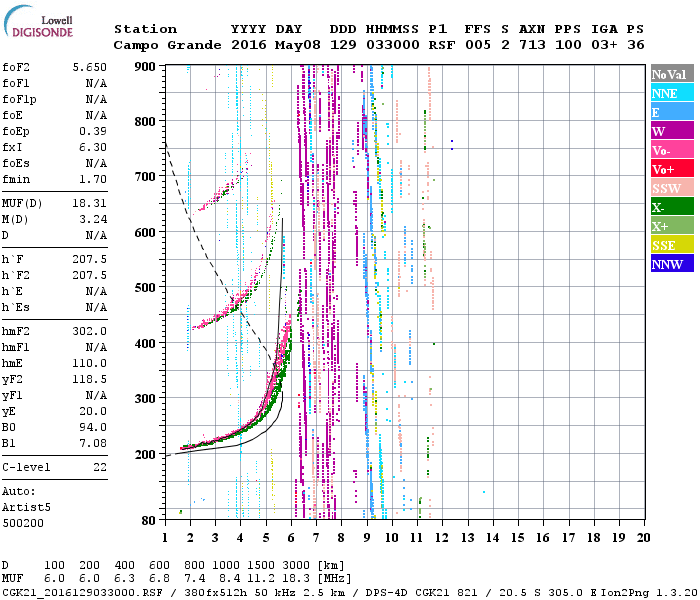The image size is (700, 600).
Task: Select the SSE yellow legend swatch
Action: click(672, 245)
